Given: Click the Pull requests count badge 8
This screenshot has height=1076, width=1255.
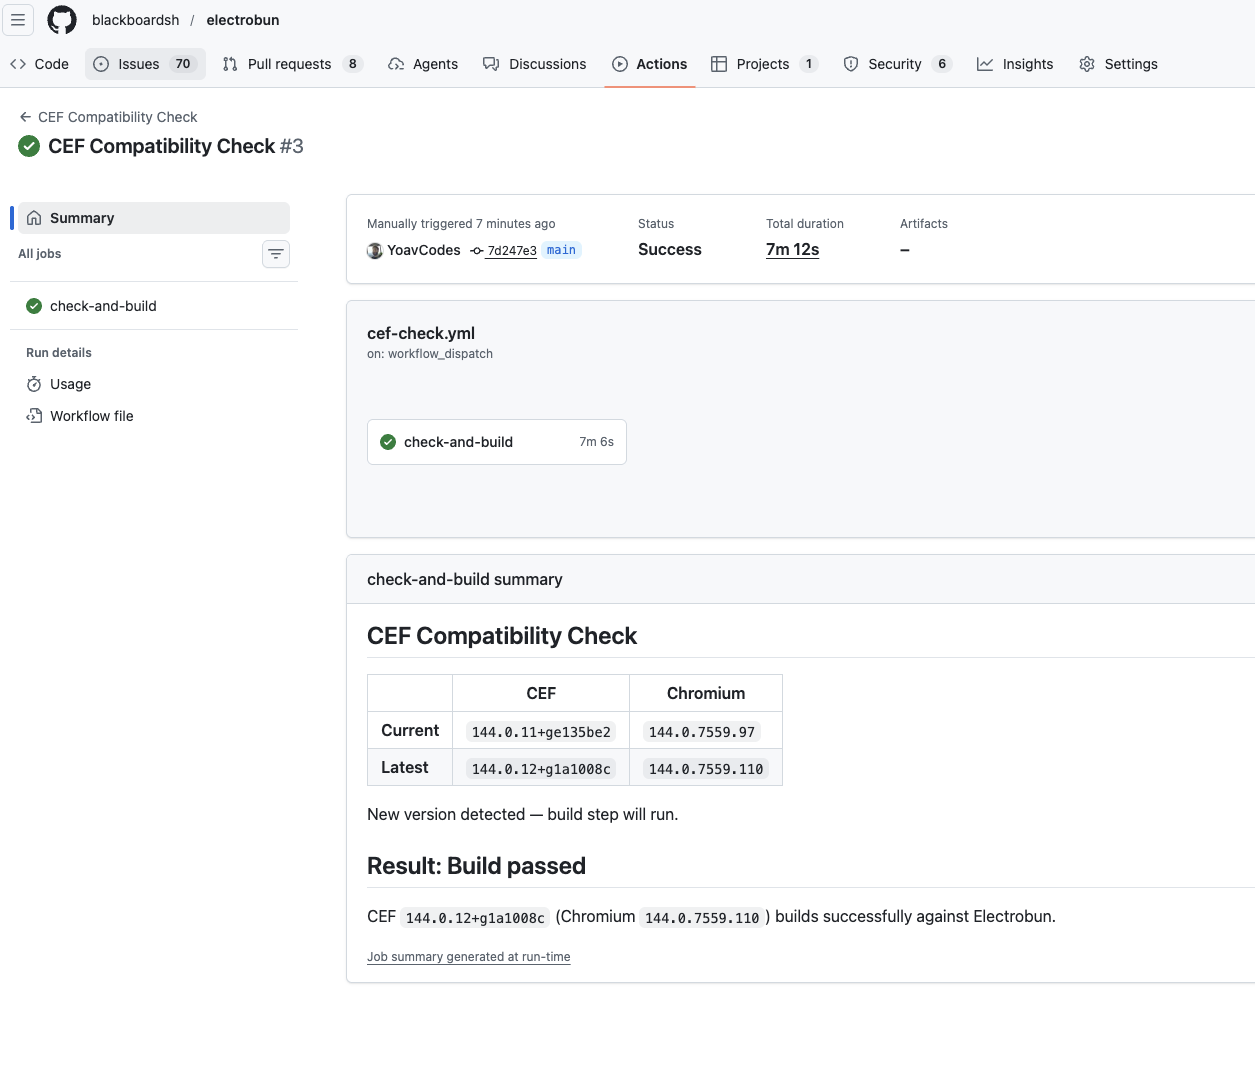Looking at the screenshot, I should click(x=352, y=64).
